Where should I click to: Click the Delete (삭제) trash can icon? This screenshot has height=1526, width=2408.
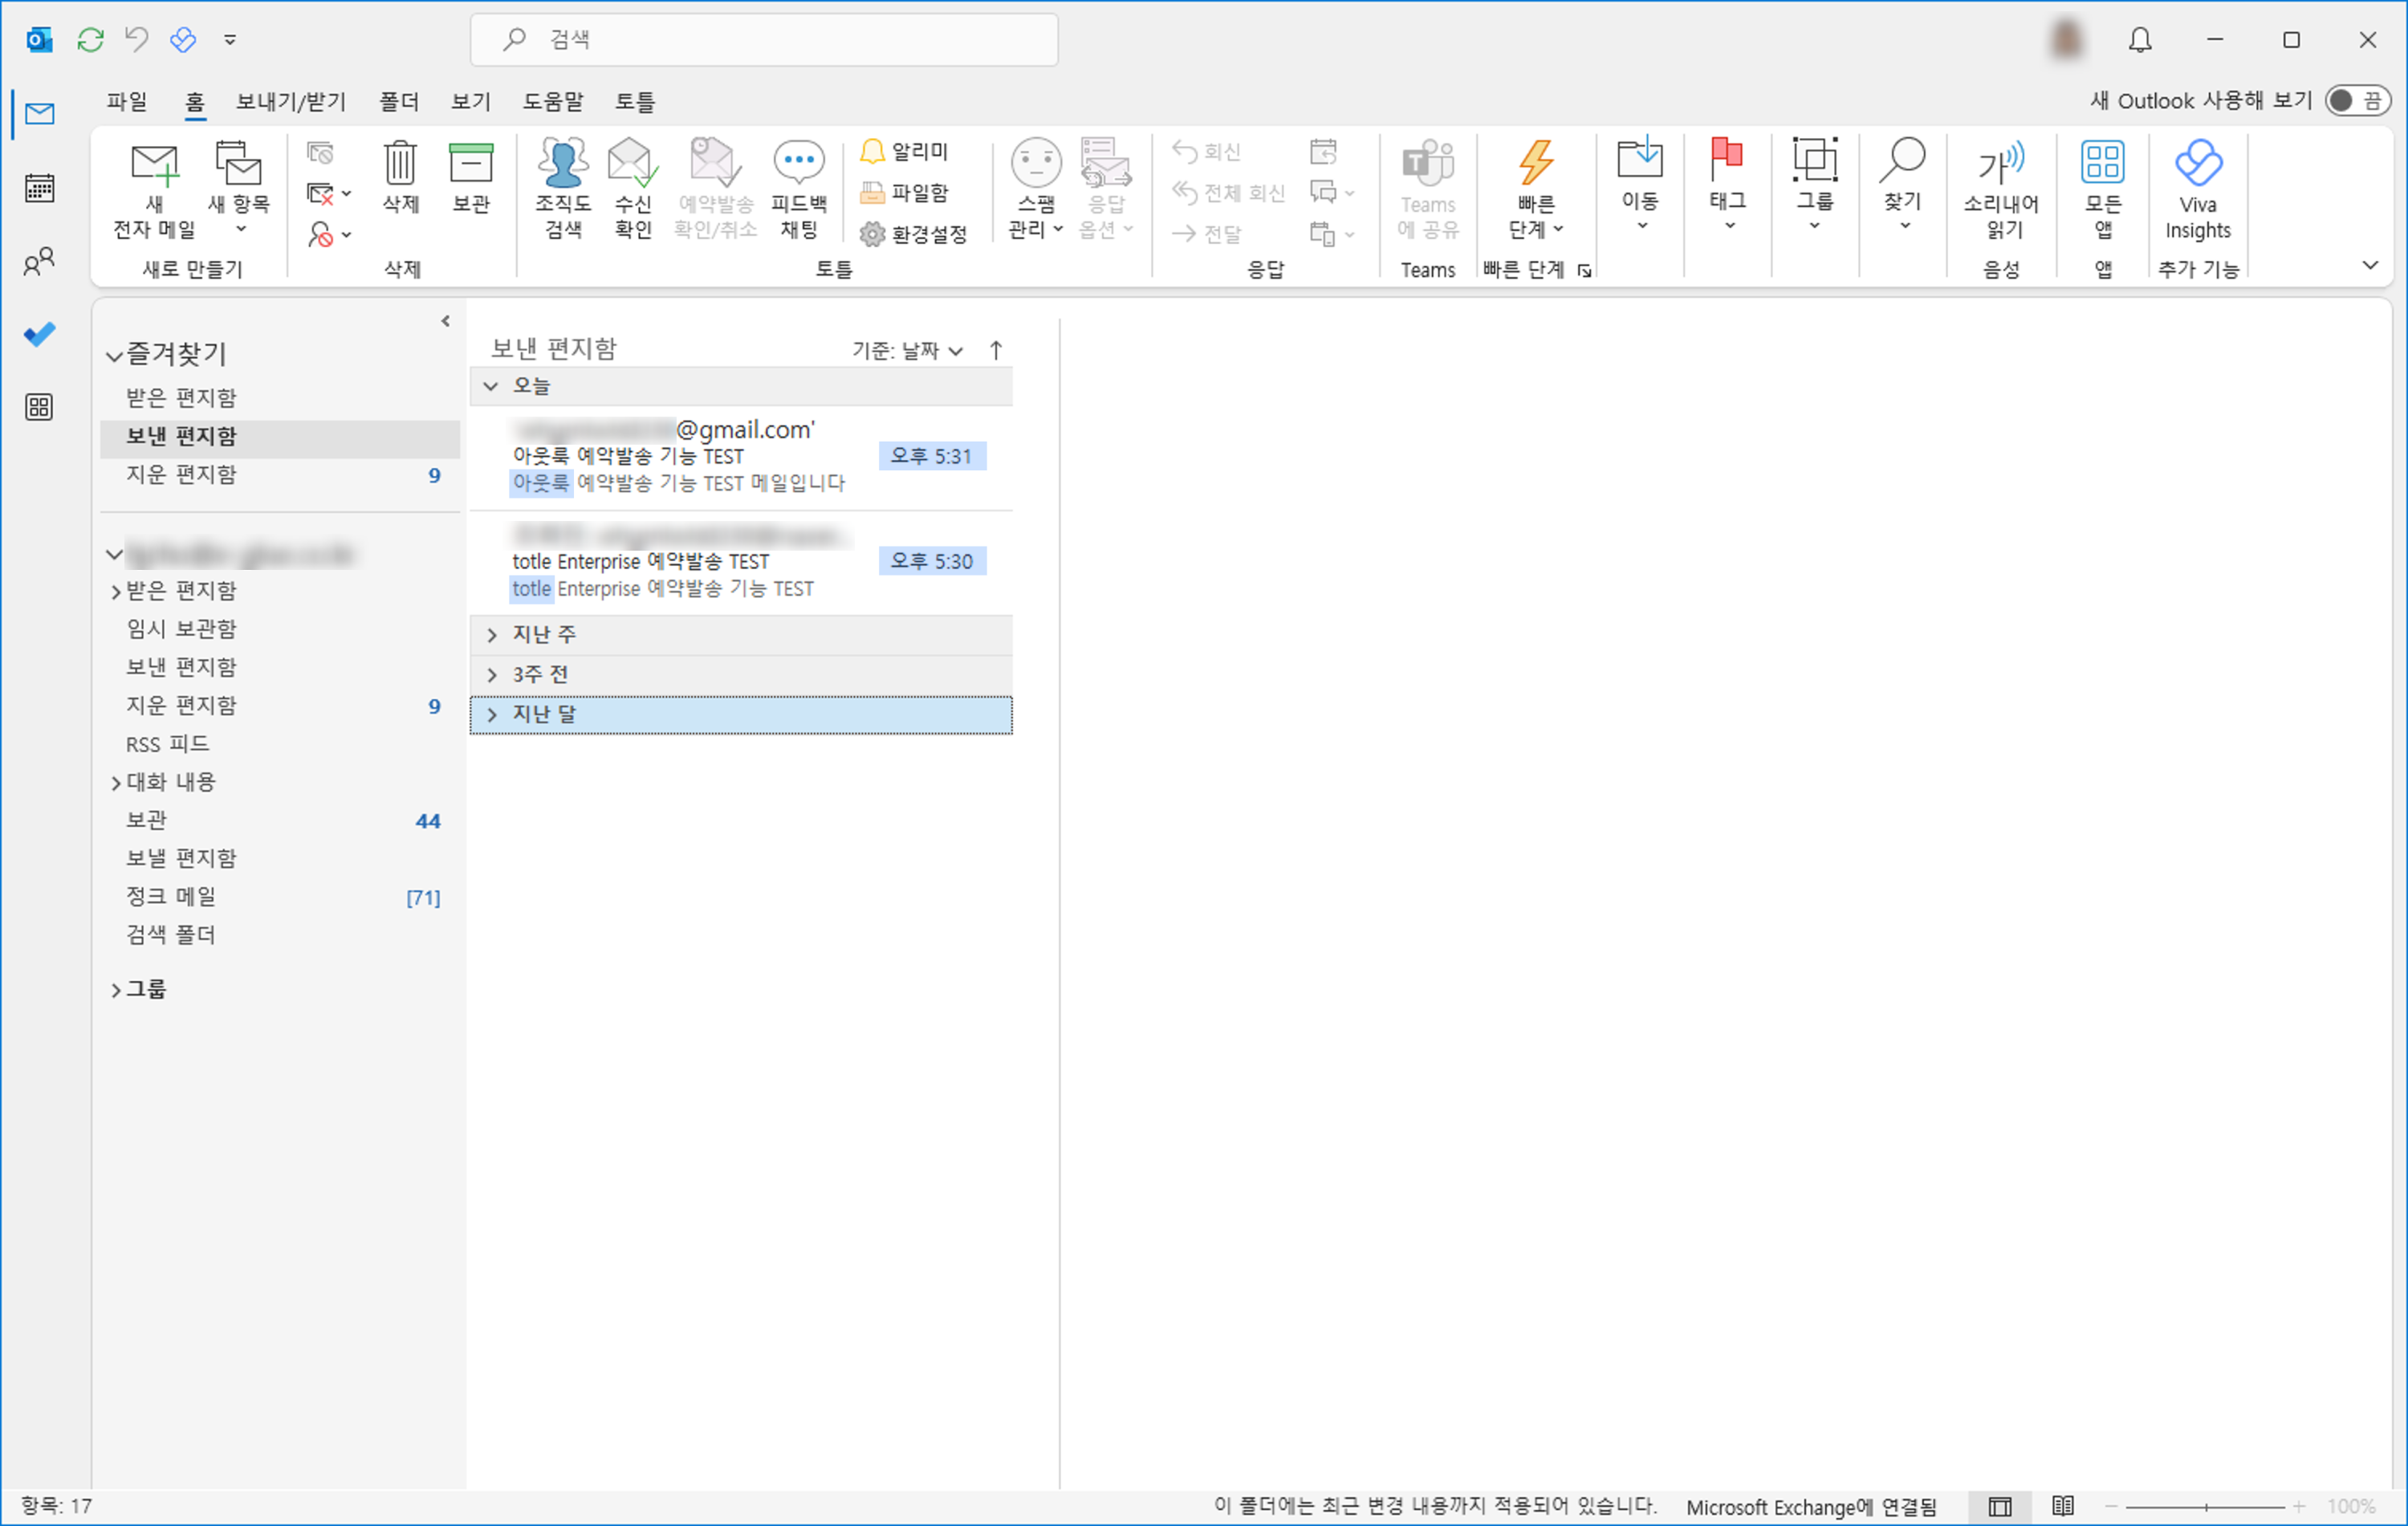[x=400, y=165]
